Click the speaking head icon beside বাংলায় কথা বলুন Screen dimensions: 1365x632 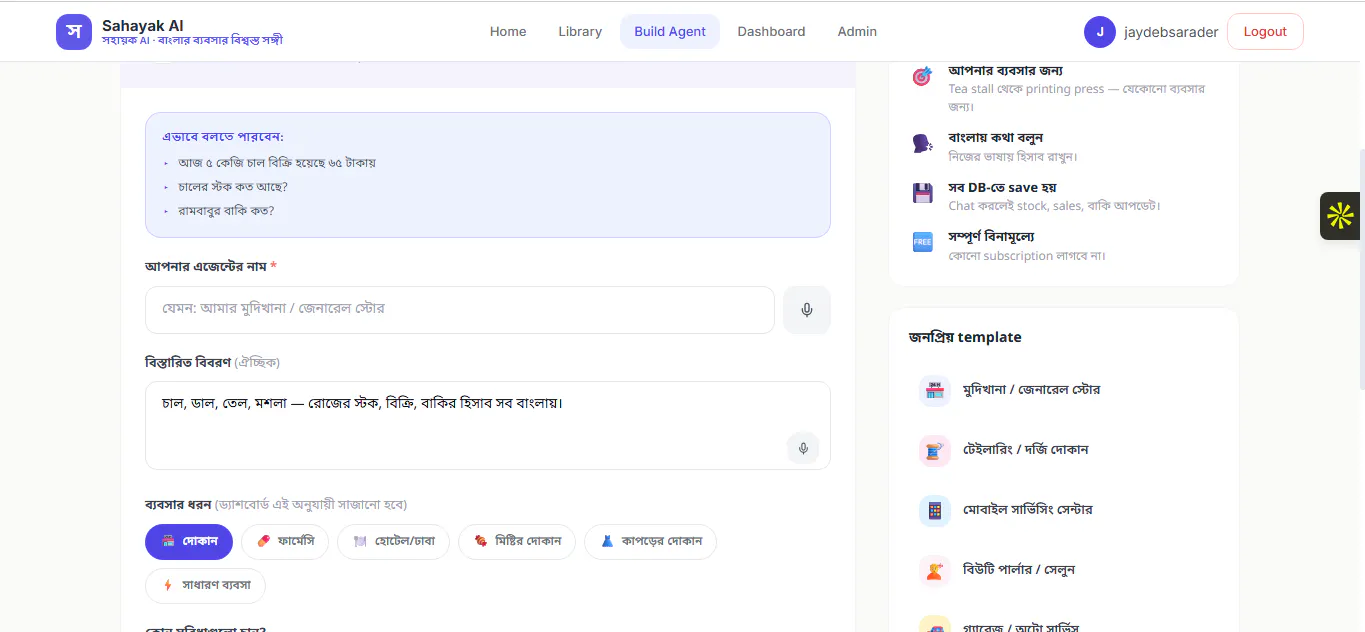[922, 144]
